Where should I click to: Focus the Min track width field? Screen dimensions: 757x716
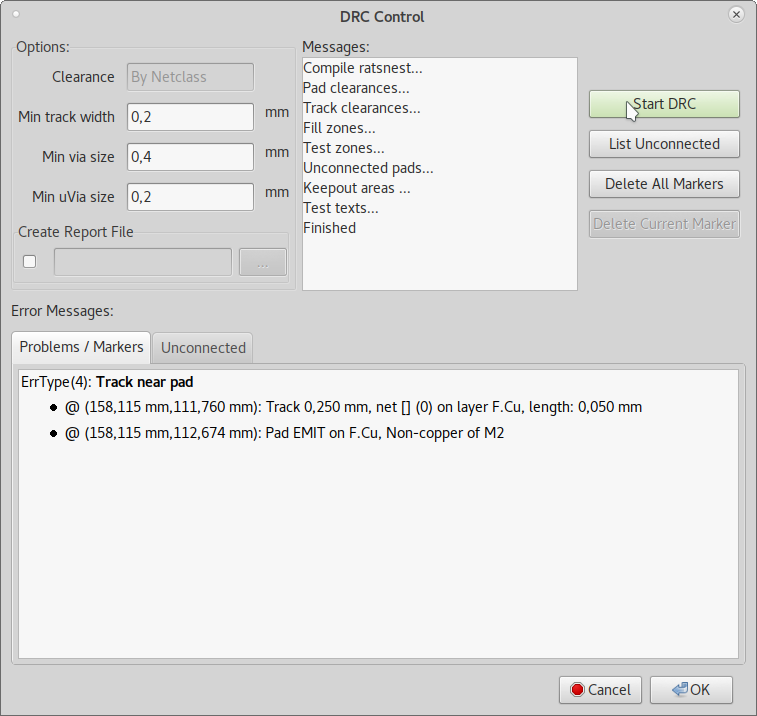tap(190, 117)
